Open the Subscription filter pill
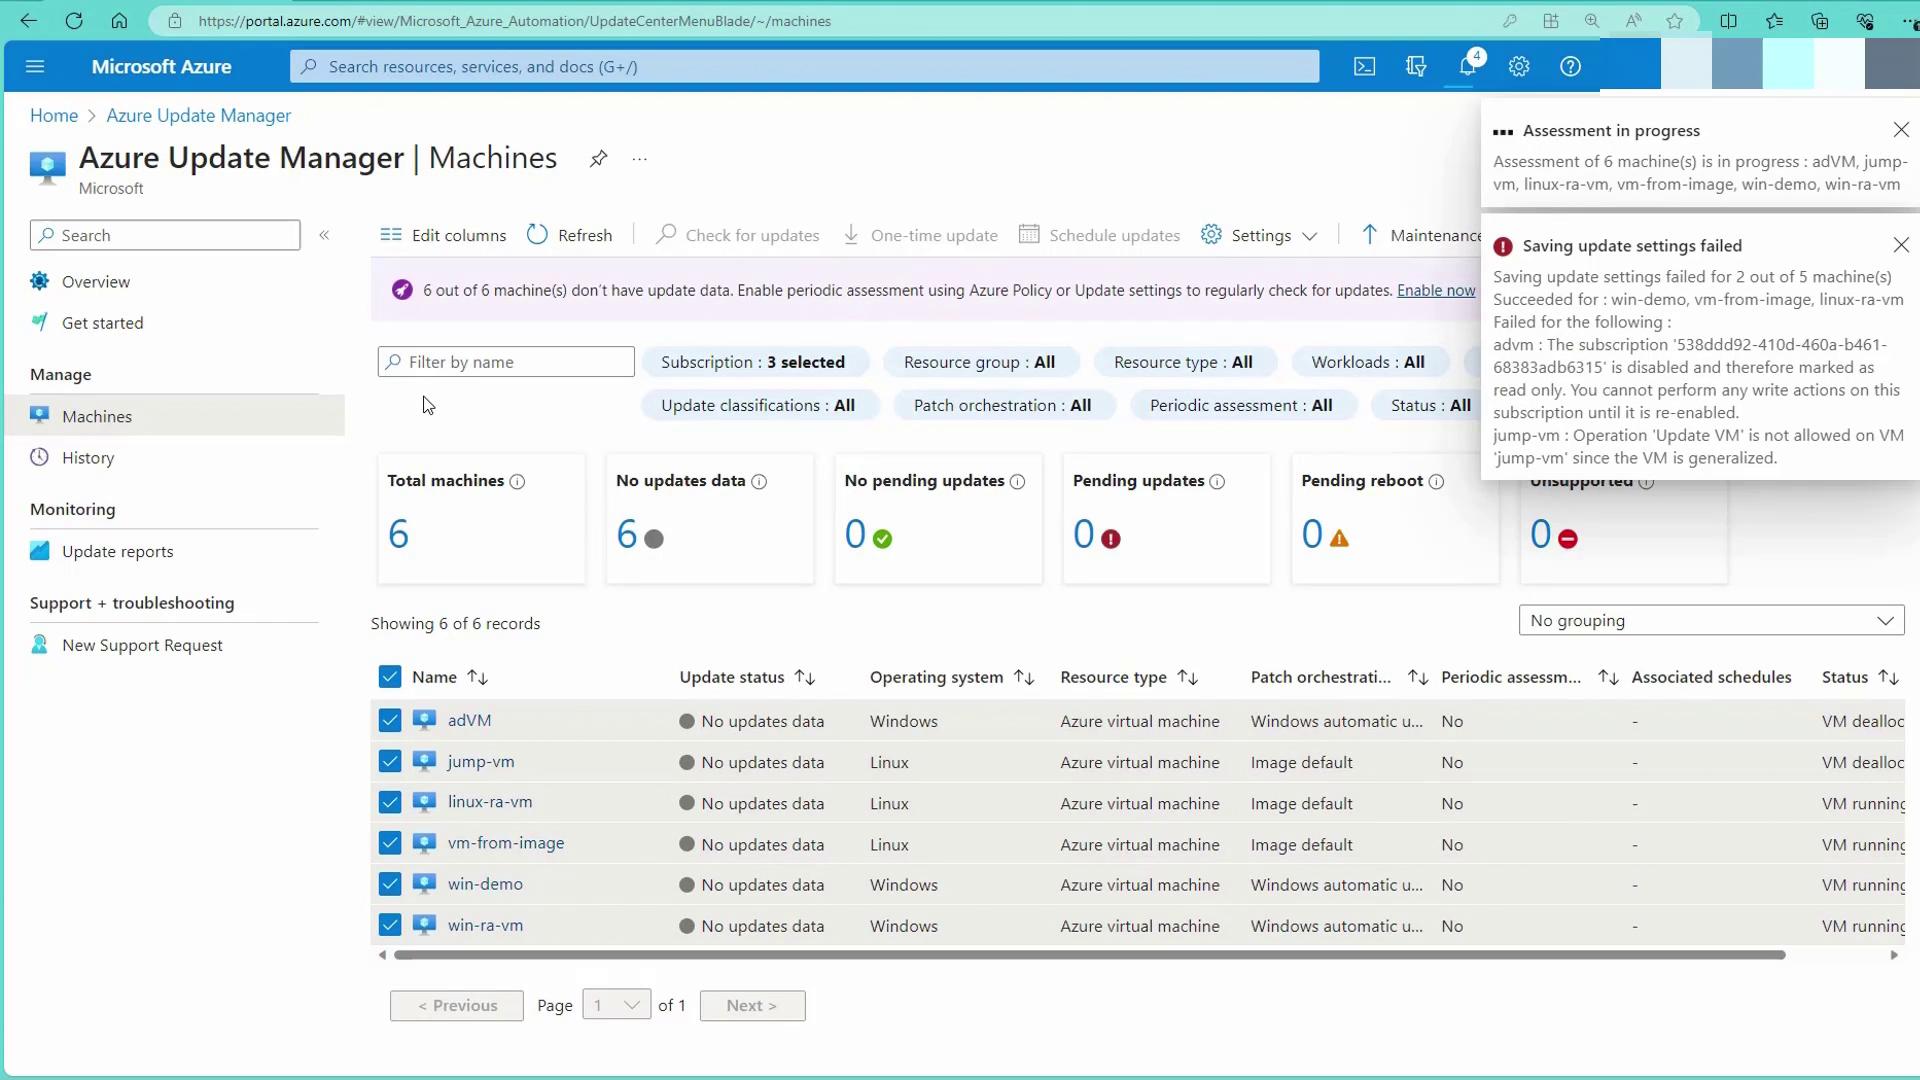Viewport: 1920px width, 1080px height. pos(753,362)
